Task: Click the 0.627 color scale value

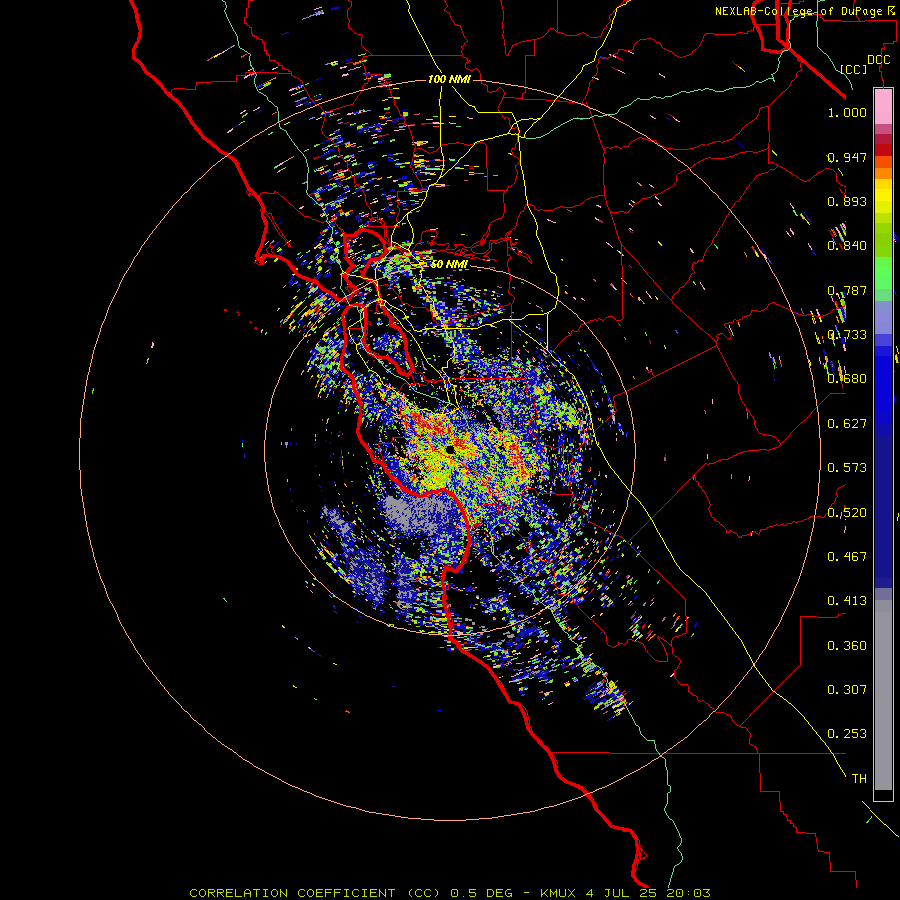Action: (x=847, y=424)
